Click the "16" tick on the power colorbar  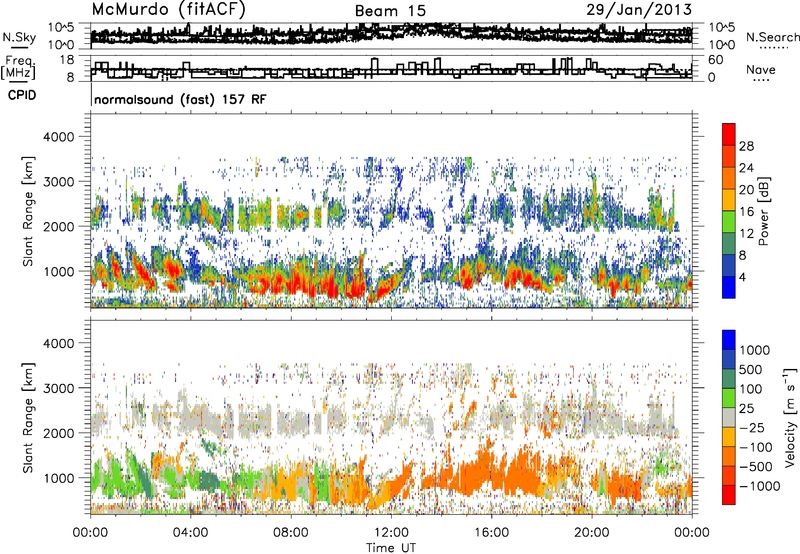coord(746,212)
